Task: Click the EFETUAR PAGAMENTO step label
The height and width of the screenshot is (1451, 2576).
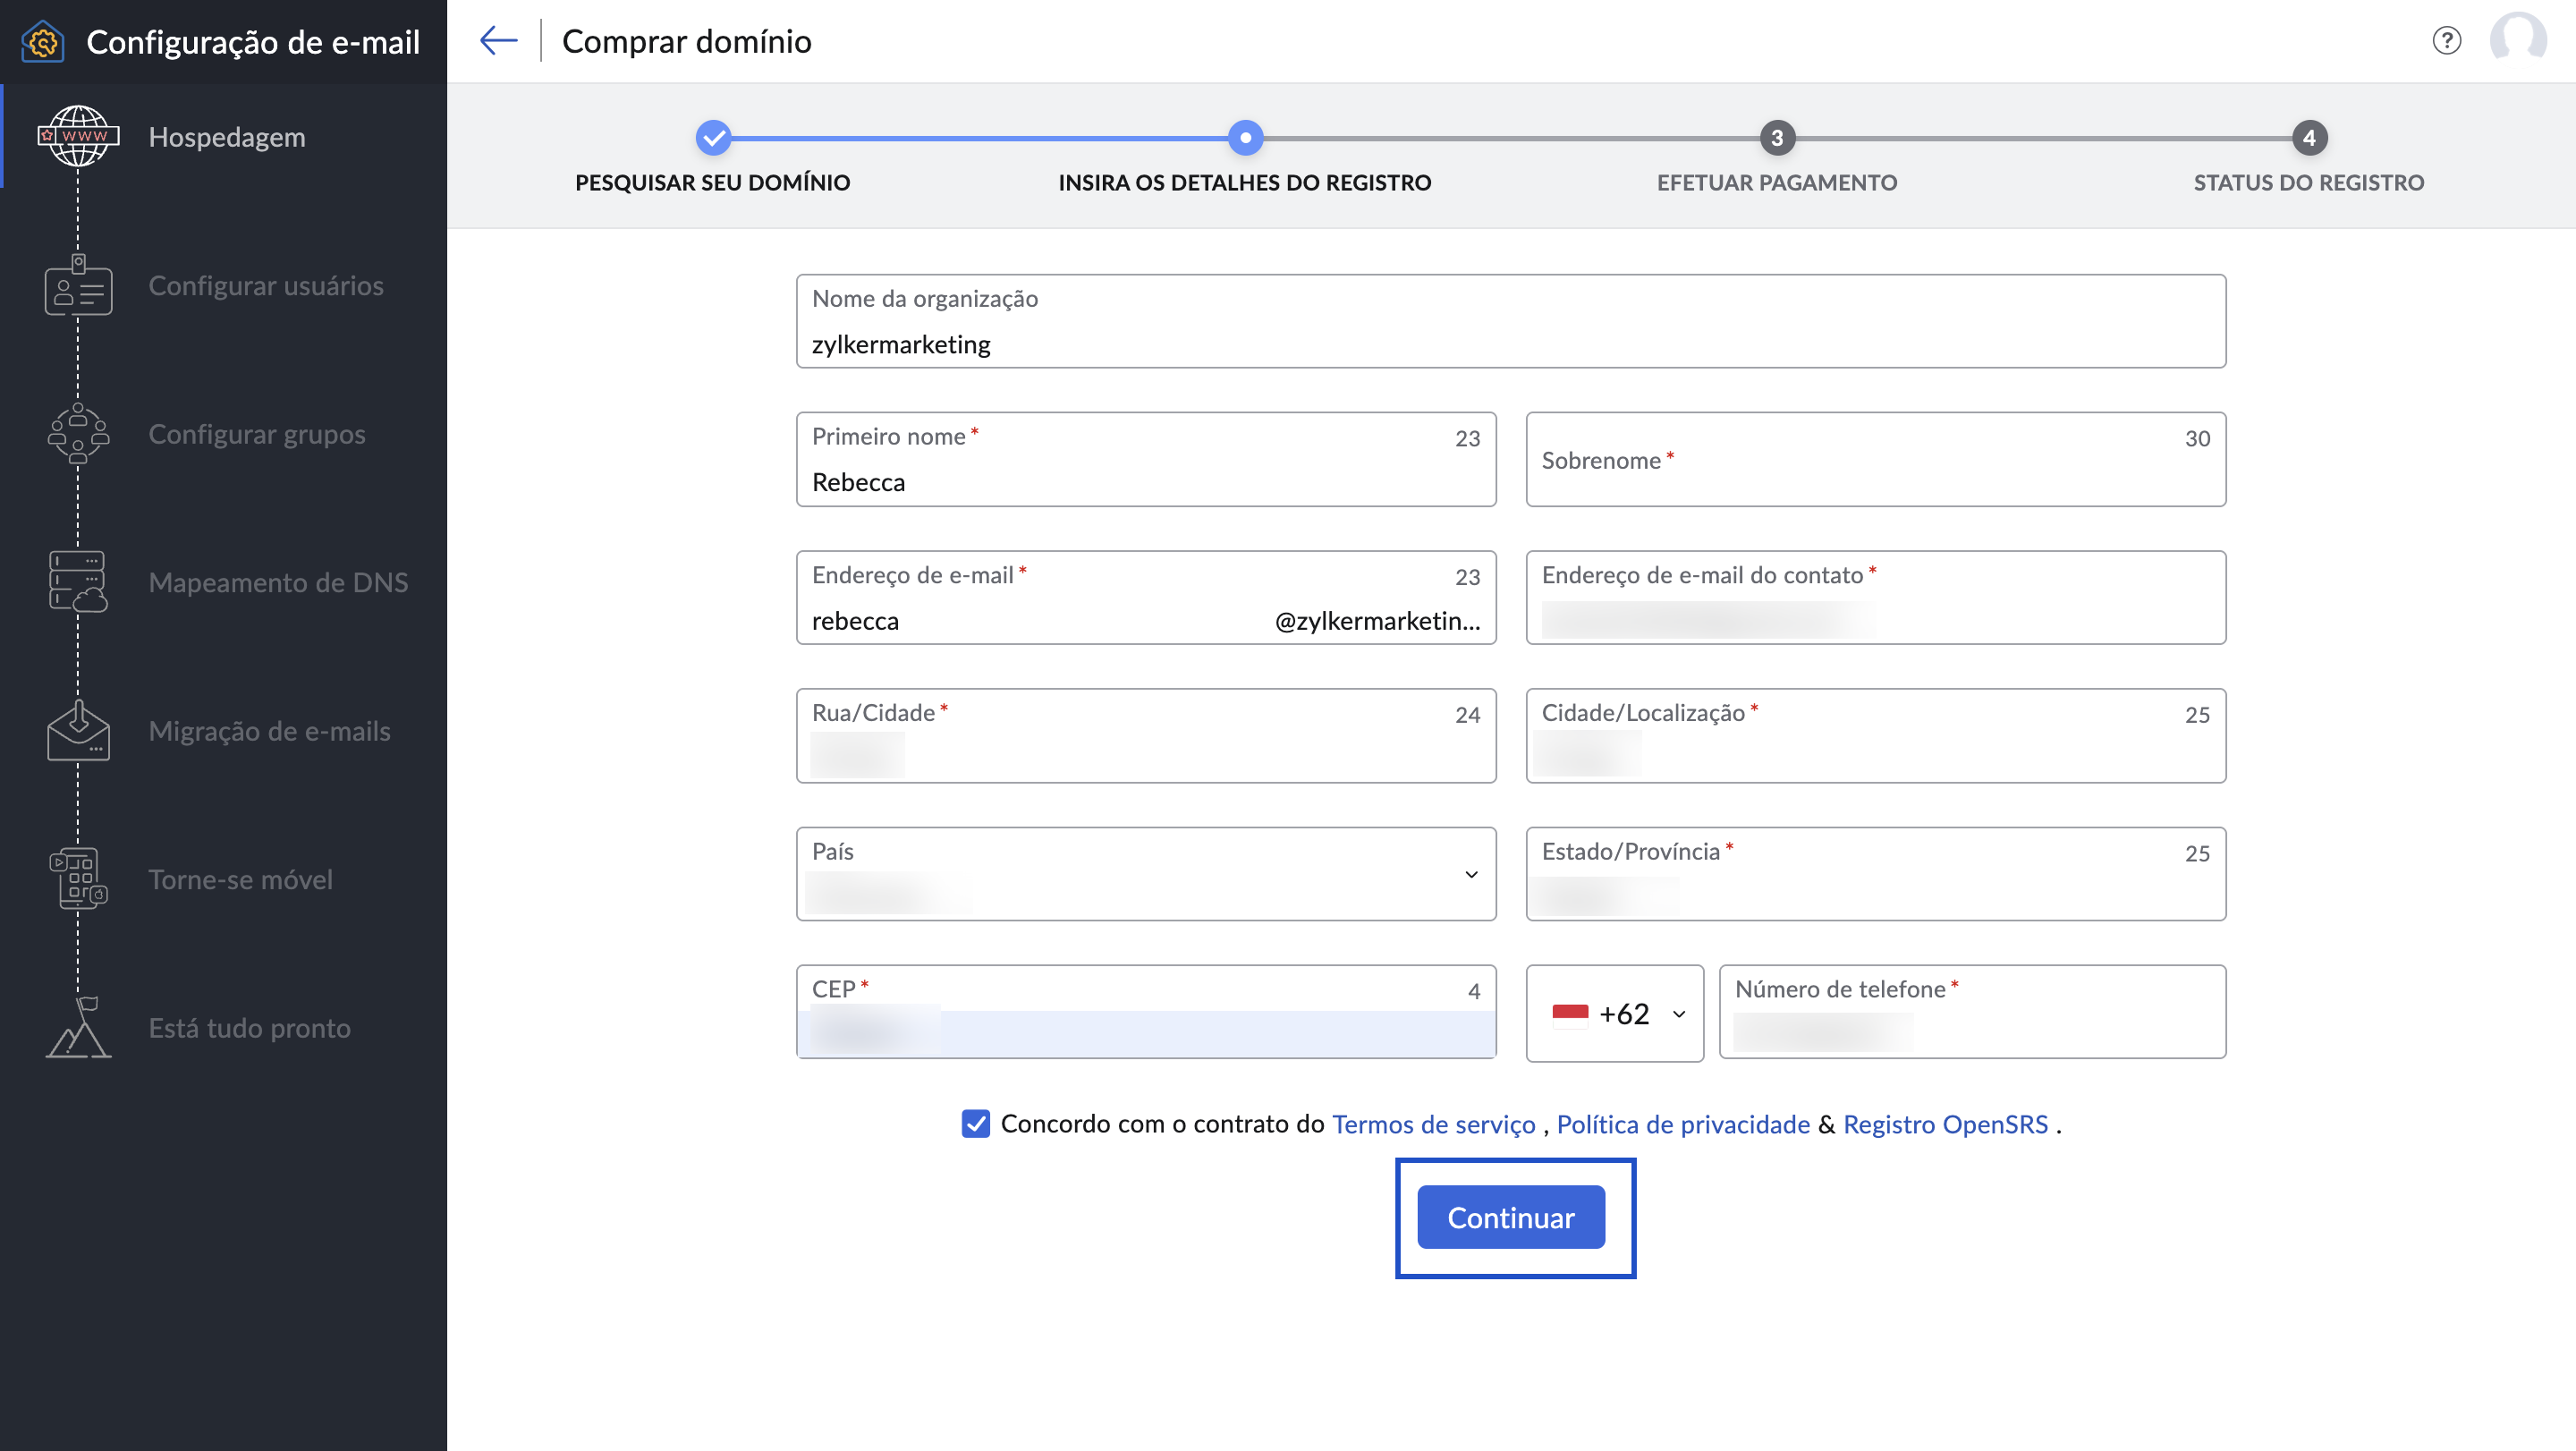Action: pos(1777,182)
